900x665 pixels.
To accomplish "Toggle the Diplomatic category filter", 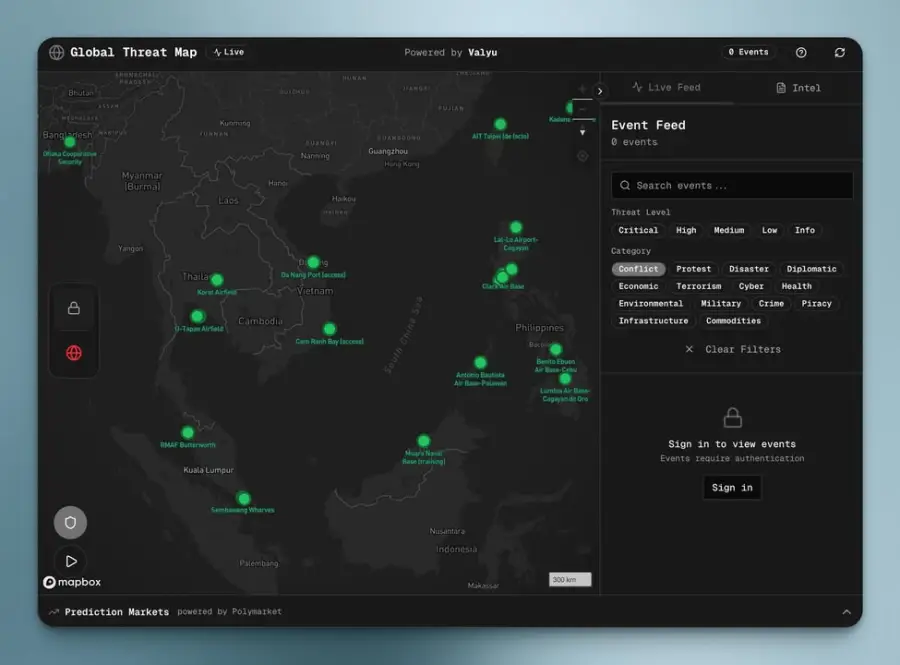I will point(812,269).
